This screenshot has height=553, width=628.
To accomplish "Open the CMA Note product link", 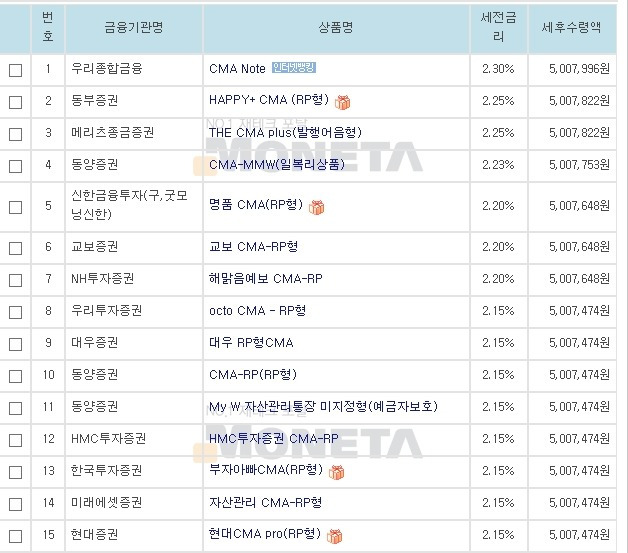I will pos(237,69).
